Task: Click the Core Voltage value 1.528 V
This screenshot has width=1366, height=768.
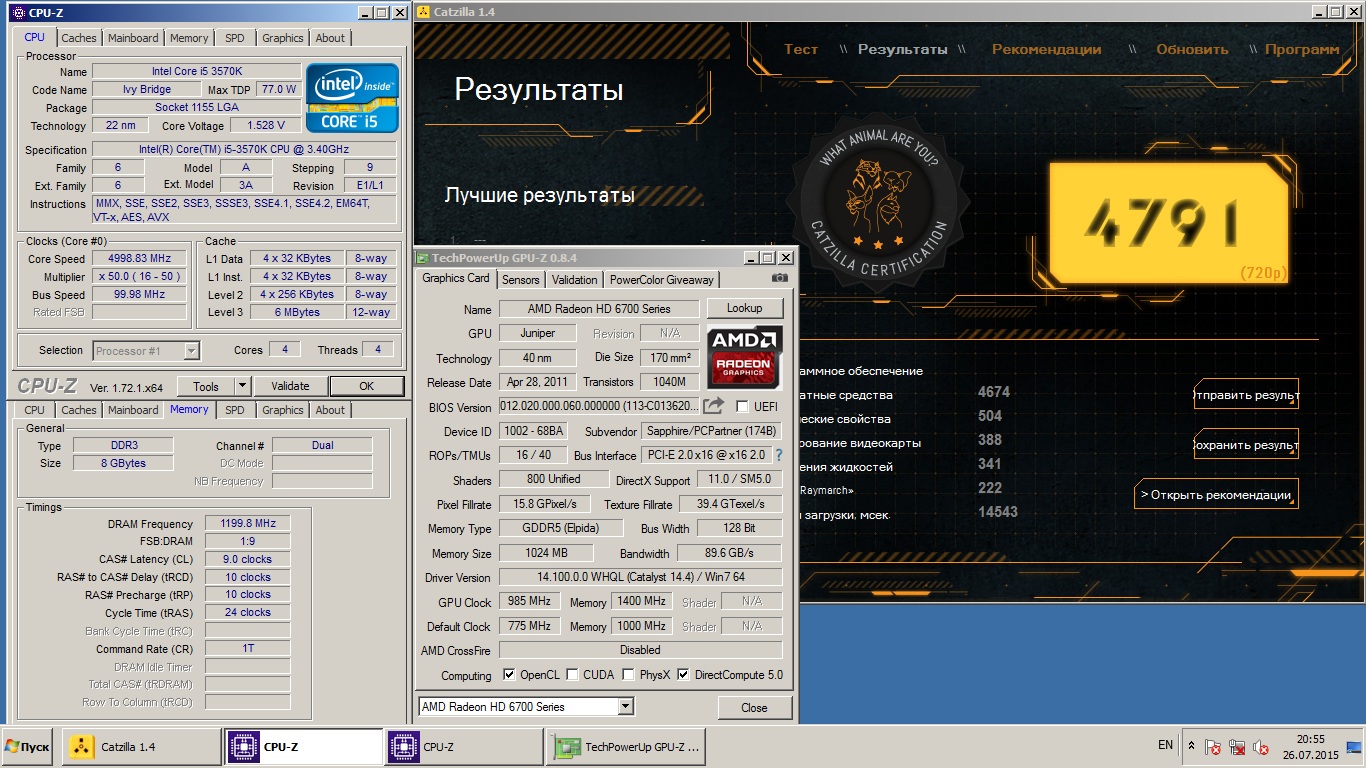Action: 265,125
